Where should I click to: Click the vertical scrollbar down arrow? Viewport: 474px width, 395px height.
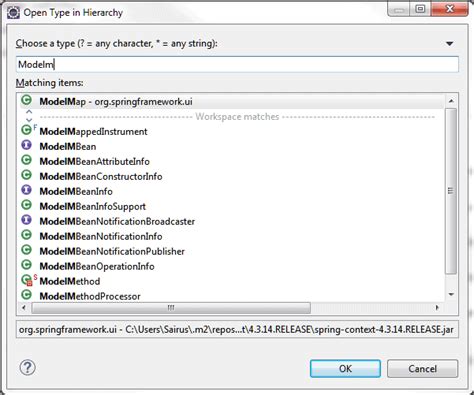[x=451, y=294]
